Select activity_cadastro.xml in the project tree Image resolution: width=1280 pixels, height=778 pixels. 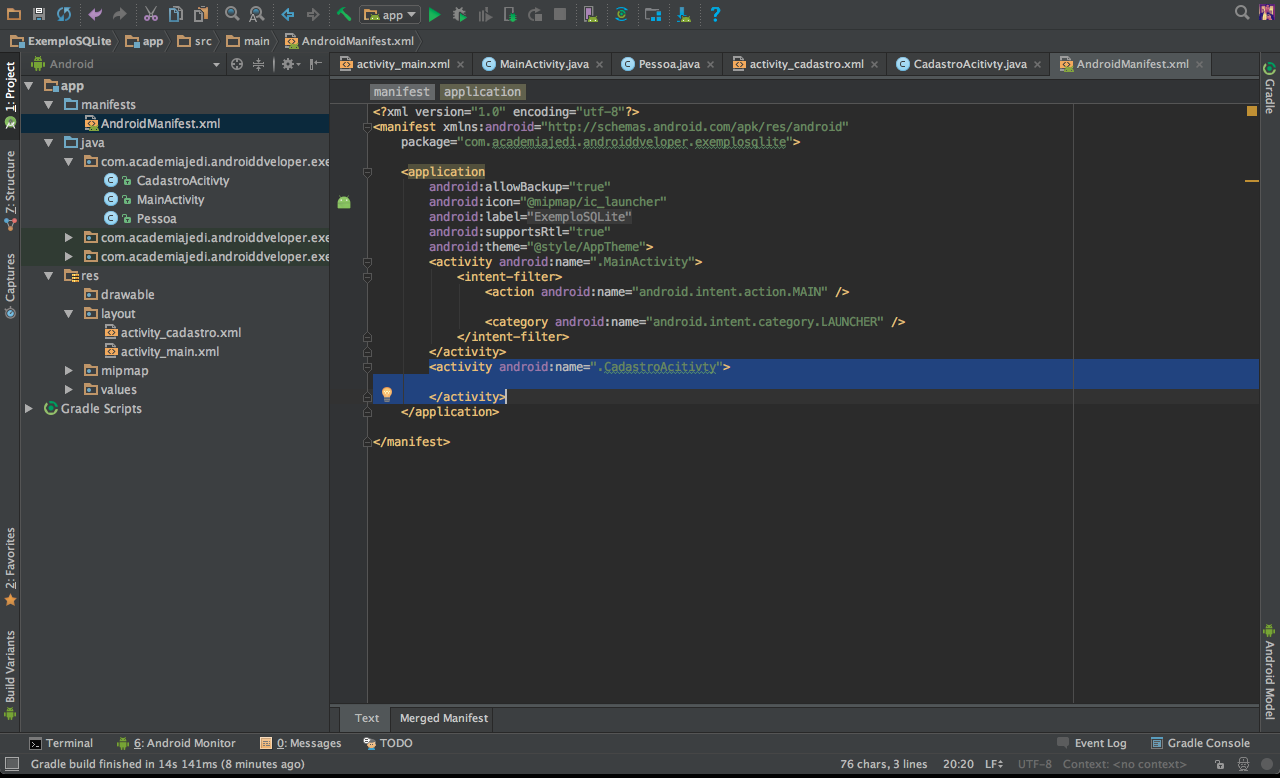180,333
